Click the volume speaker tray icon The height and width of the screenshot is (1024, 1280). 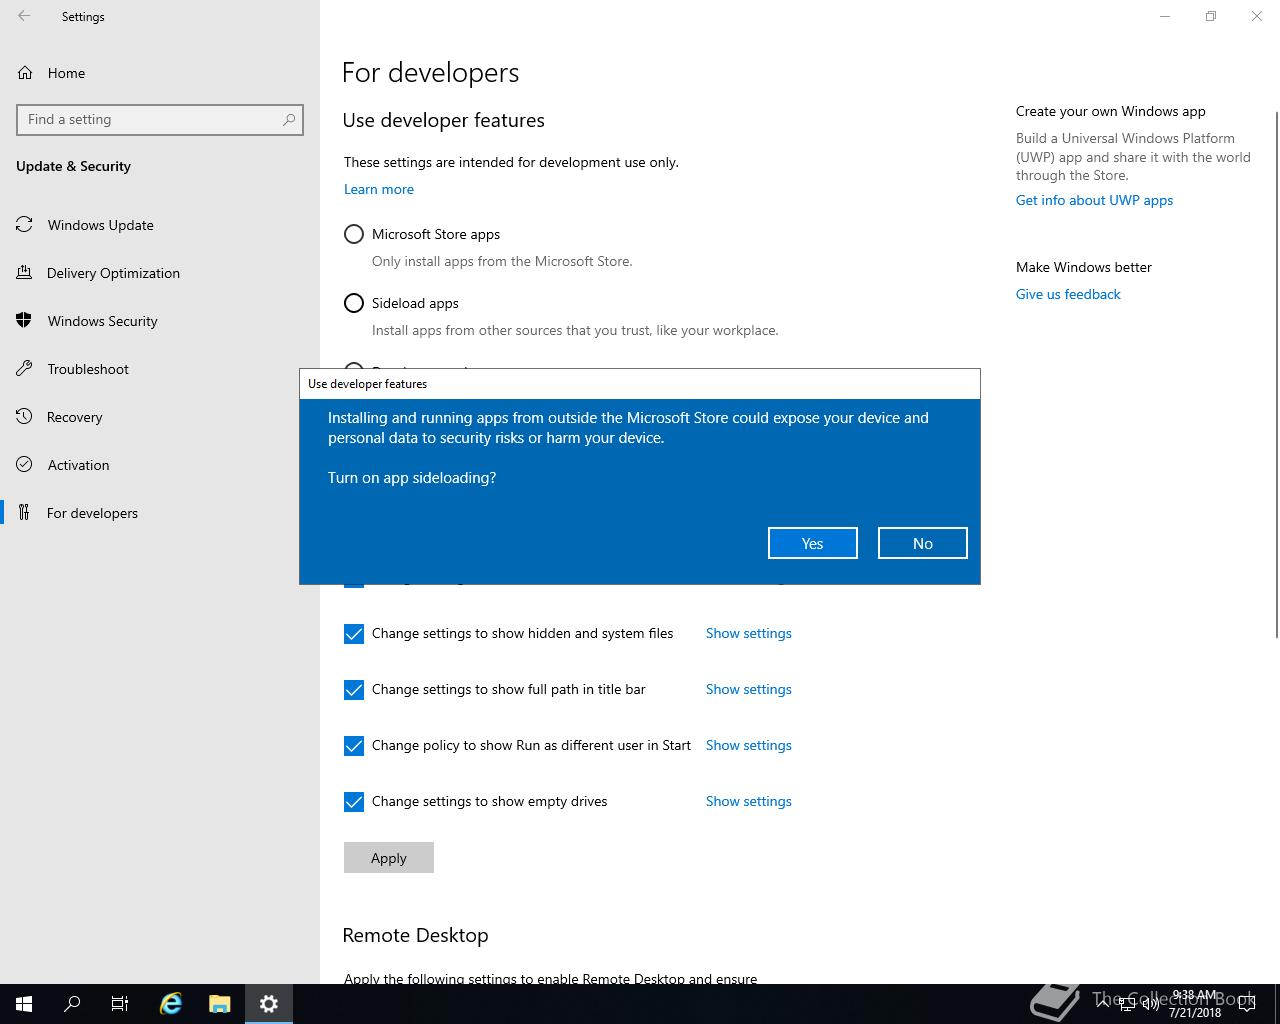coord(1150,1004)
